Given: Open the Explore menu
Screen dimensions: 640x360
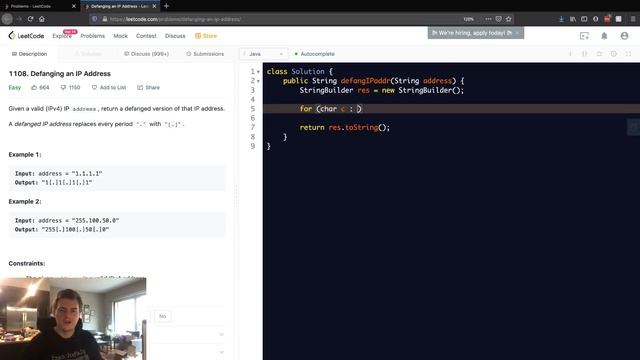Looking at the screenshot, I should pos(62,36).
